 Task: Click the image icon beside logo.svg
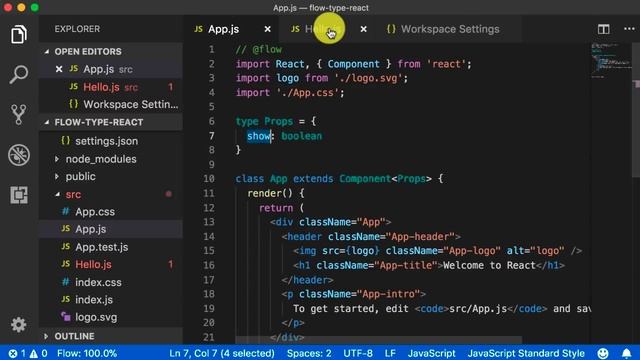(x=65, y=316)
